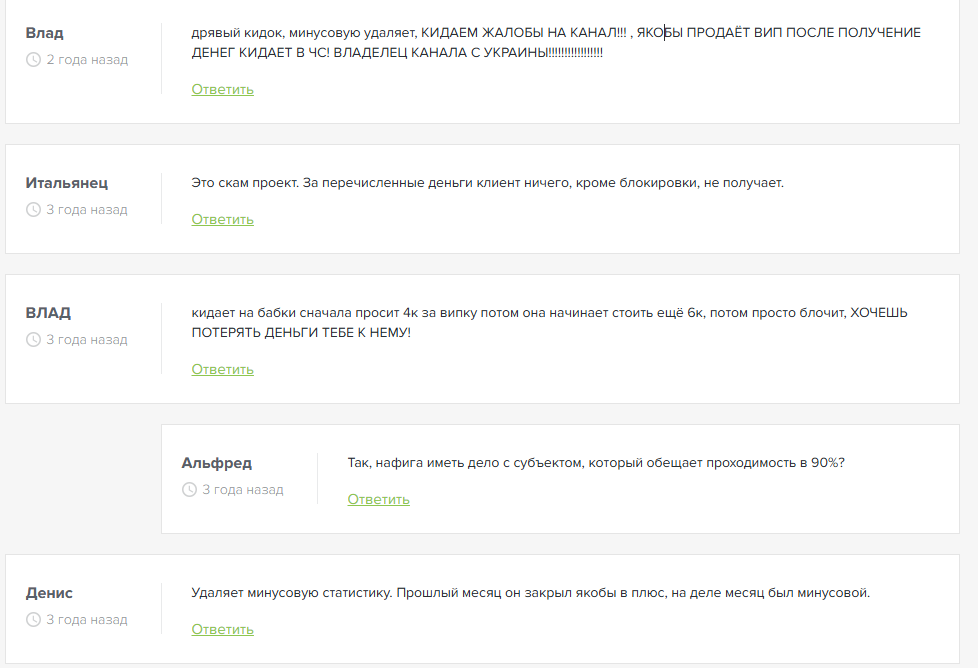Click clock icon in Итальянец's comment
978x668 pixels.
(33, 210)
